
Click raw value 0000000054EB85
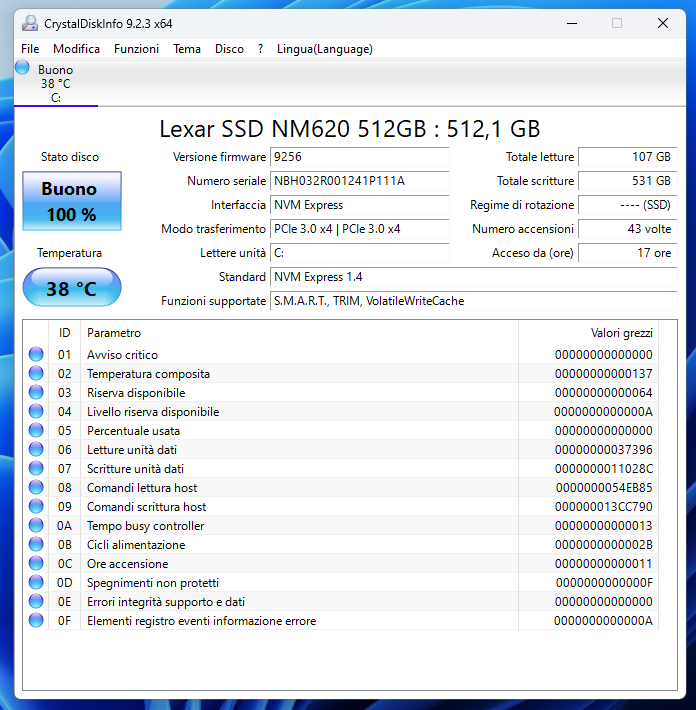604,488
